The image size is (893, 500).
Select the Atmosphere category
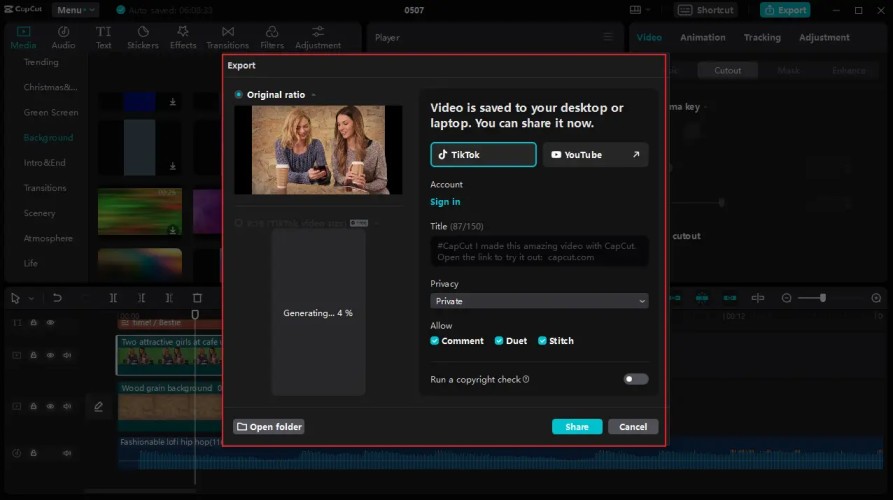(x=48, y=238)
